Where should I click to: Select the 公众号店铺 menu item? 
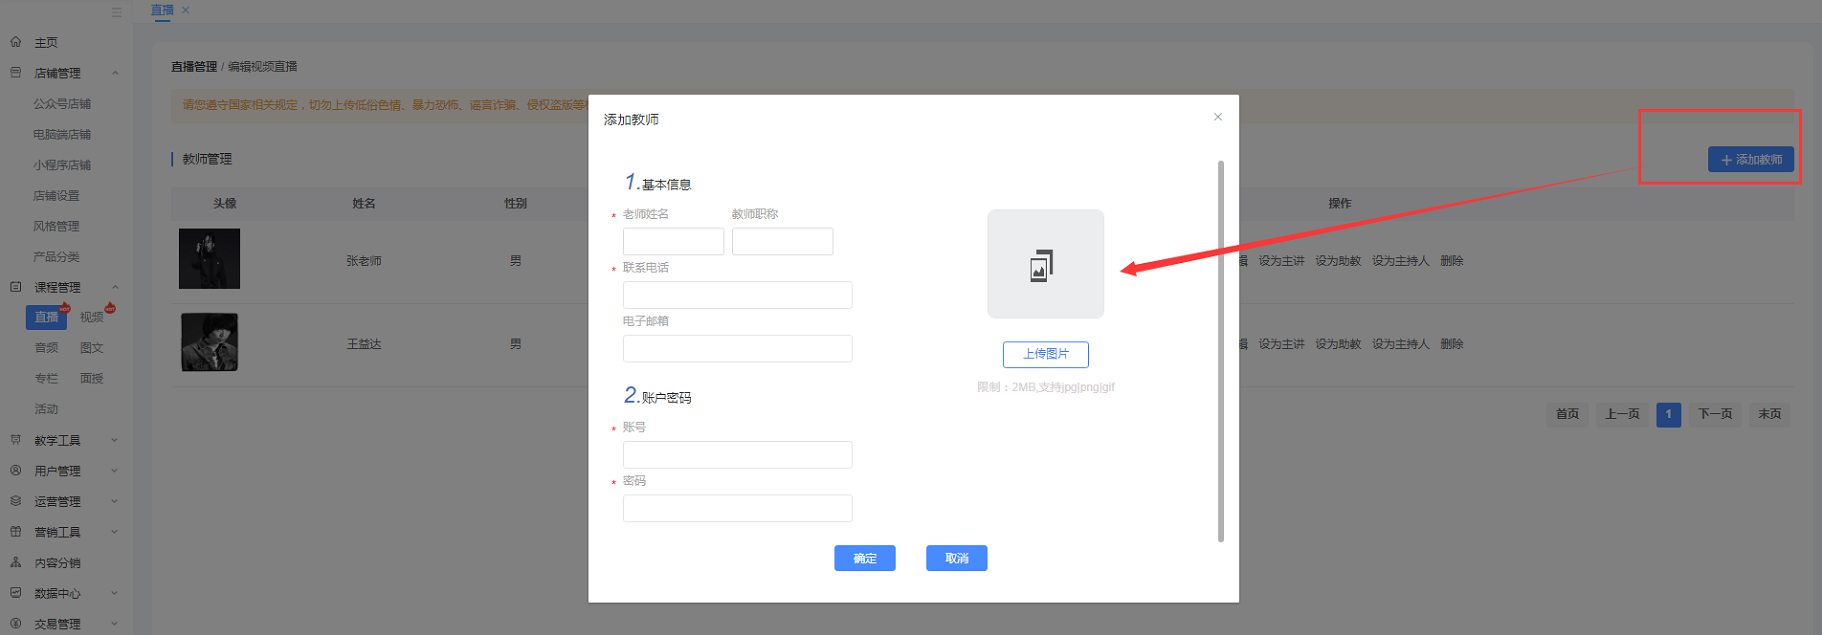point(62,104)
